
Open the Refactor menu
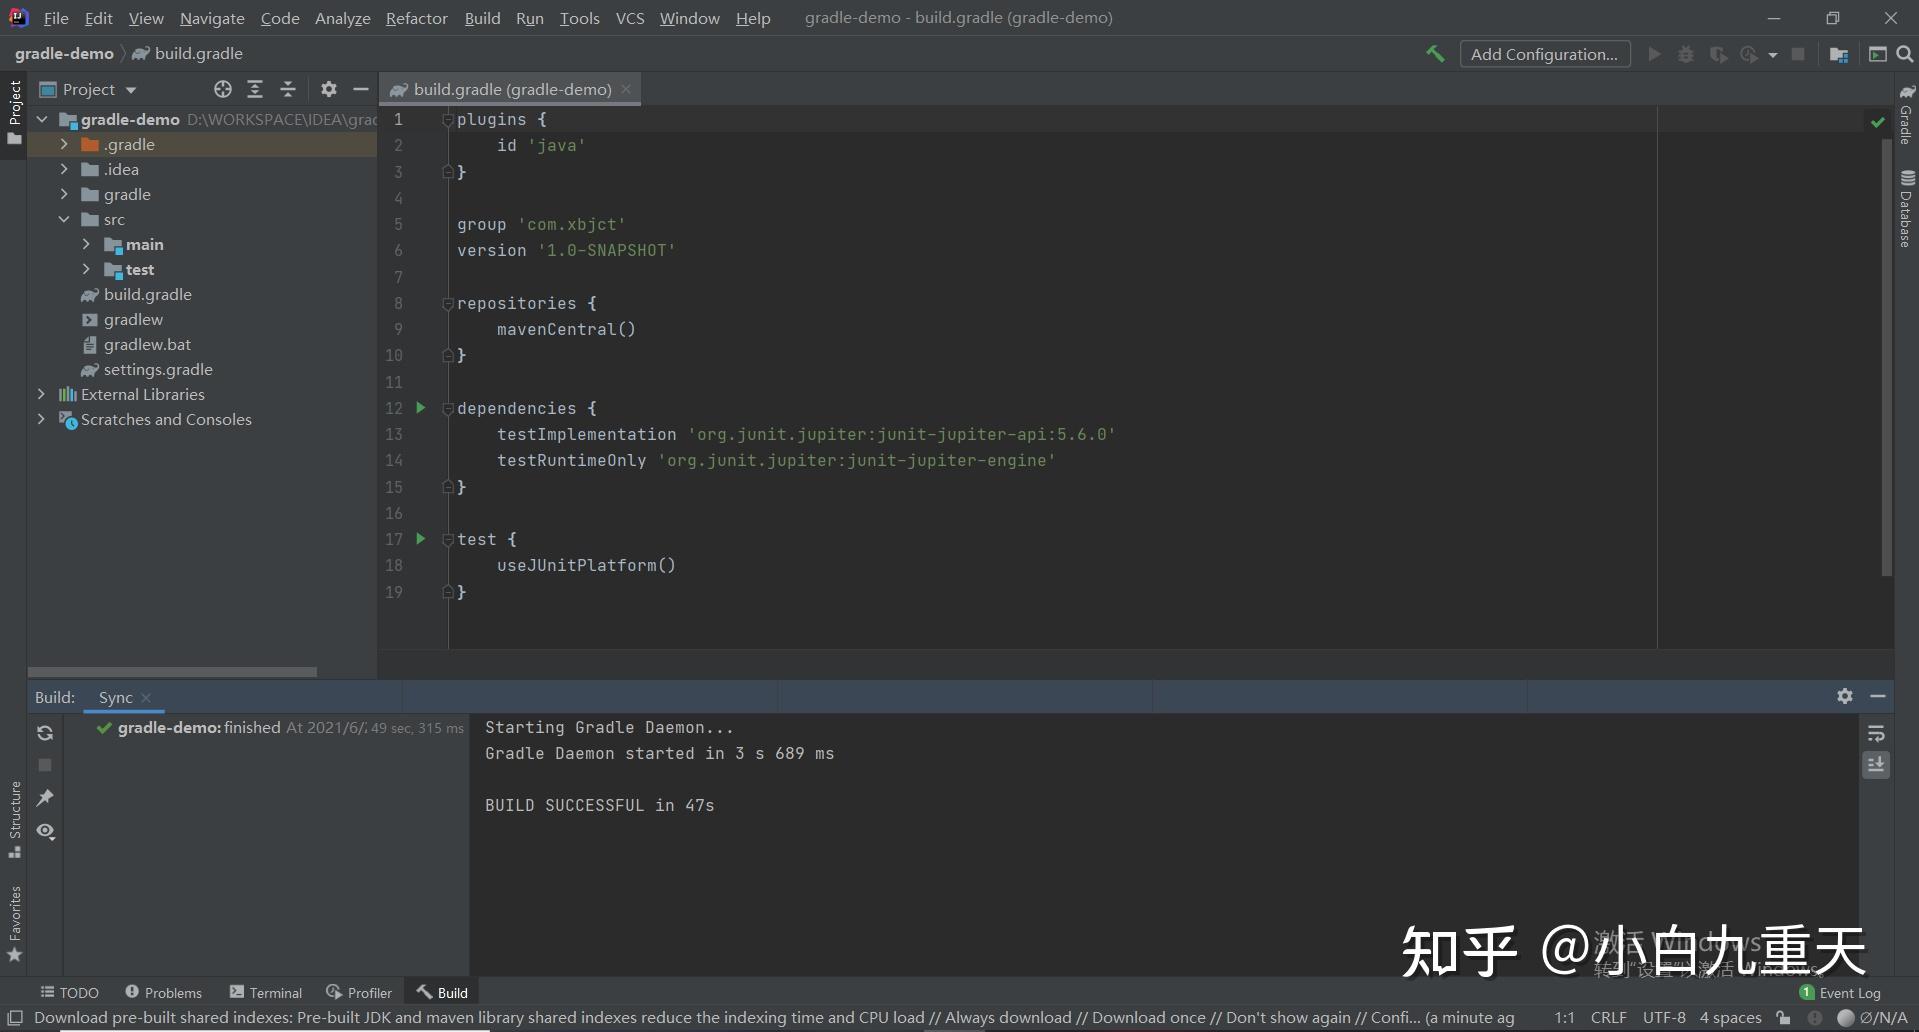416,18
